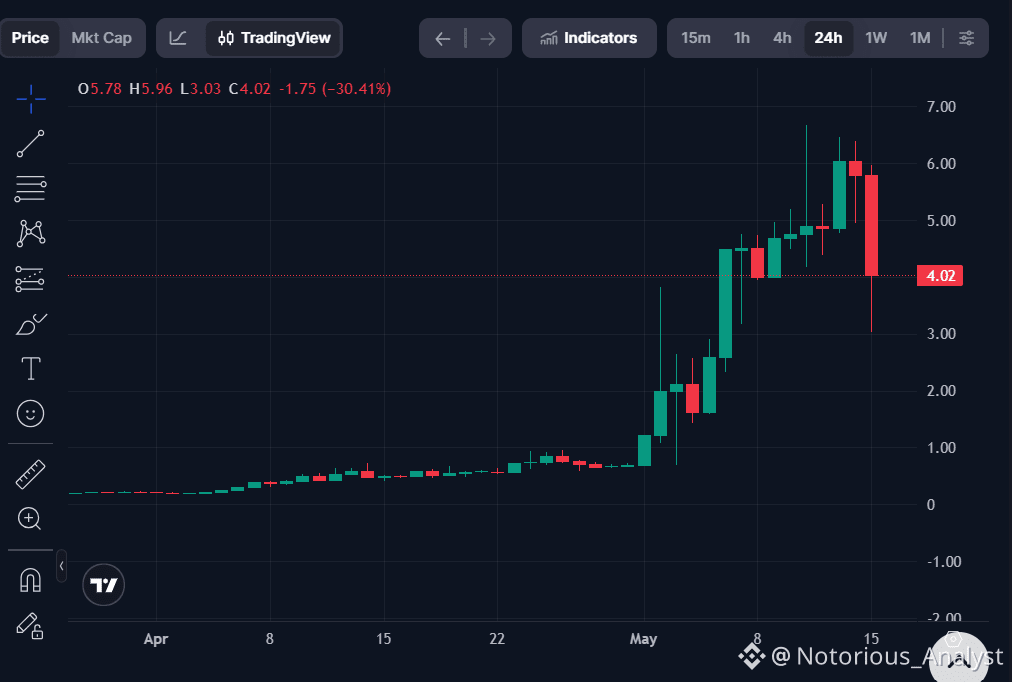Open the Indicators menu

click(x=589, y=38)
